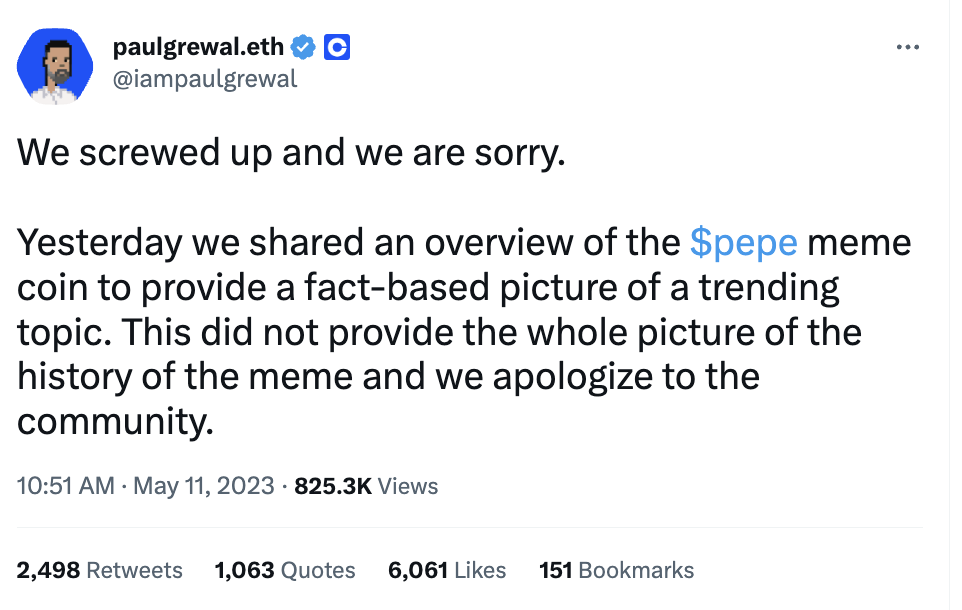
Task: Click the May 11, 2023 date
Action: (203, 486)
